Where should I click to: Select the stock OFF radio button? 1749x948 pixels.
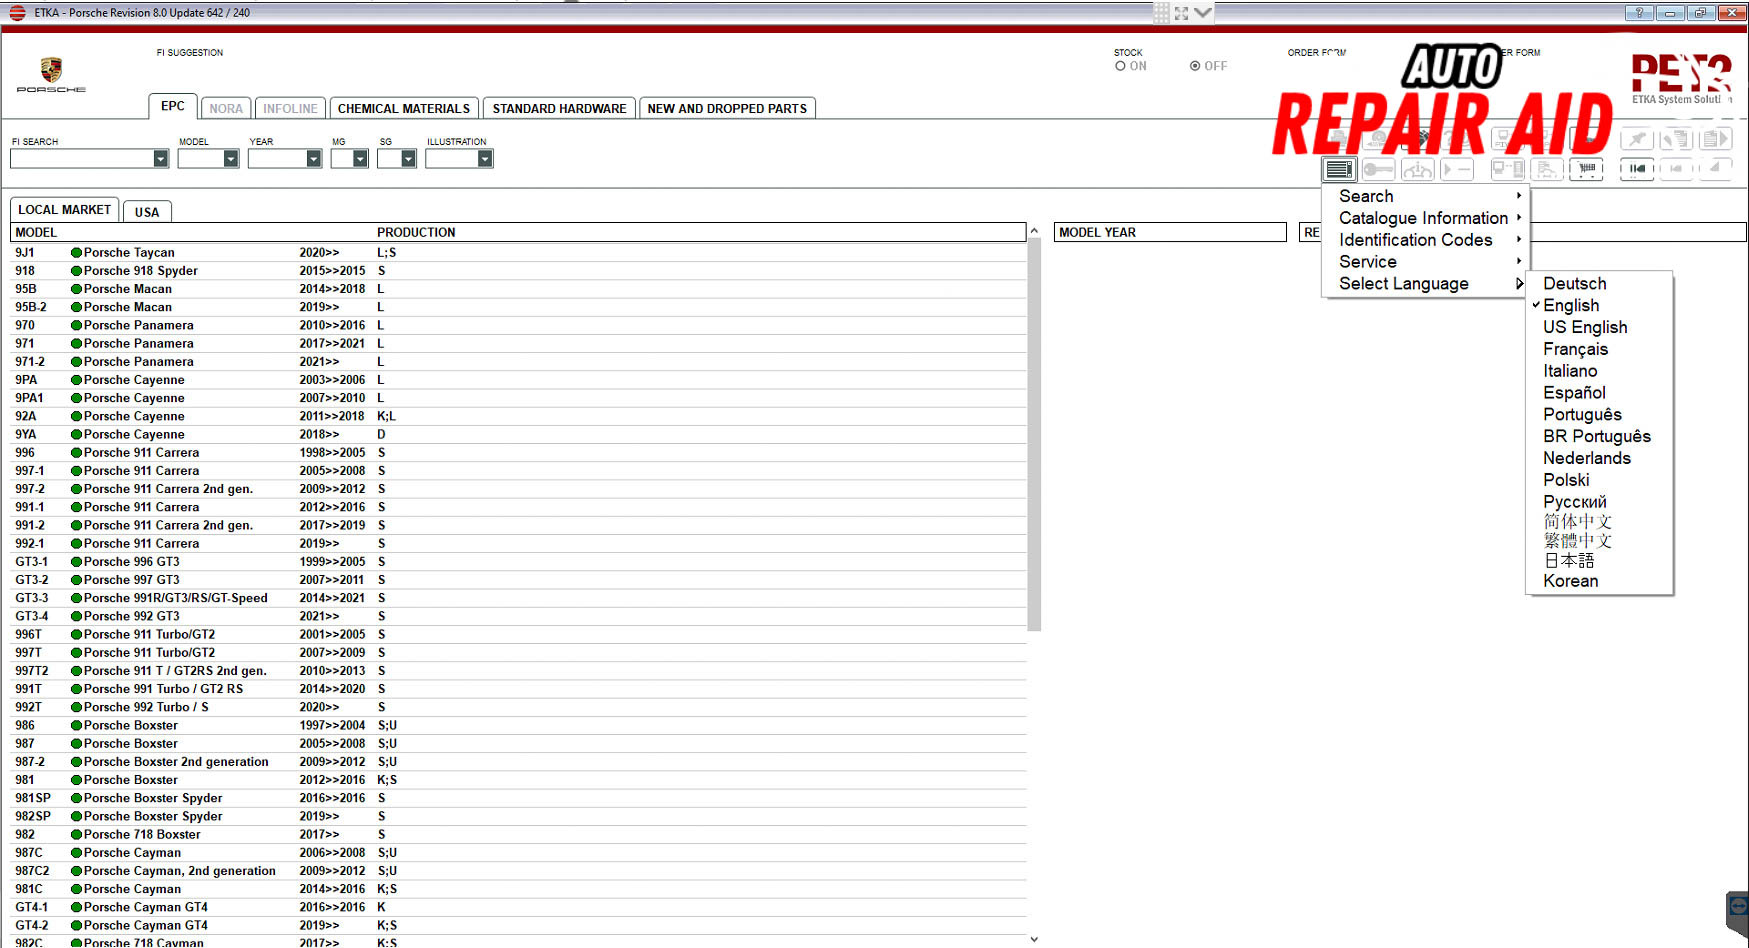pyautogui.click(x=1195, y=66)
